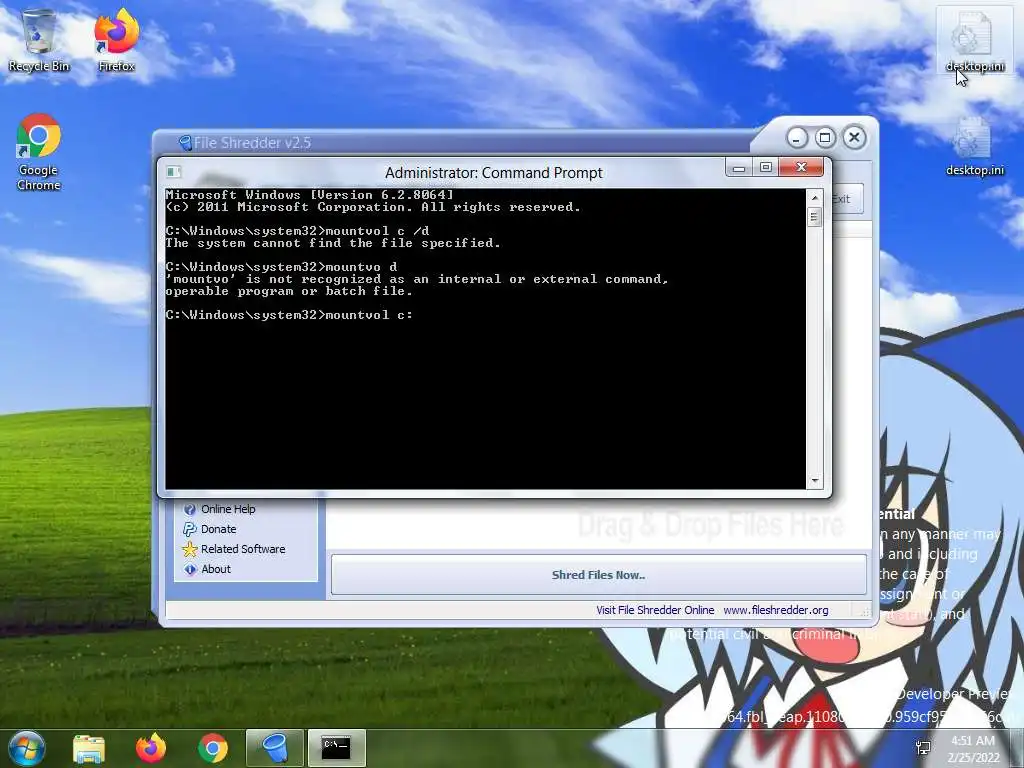Viewport: 1024px width, 768px height.
Task: Close the Administrator Command Prompt window
Action: [x=802, y=168]
